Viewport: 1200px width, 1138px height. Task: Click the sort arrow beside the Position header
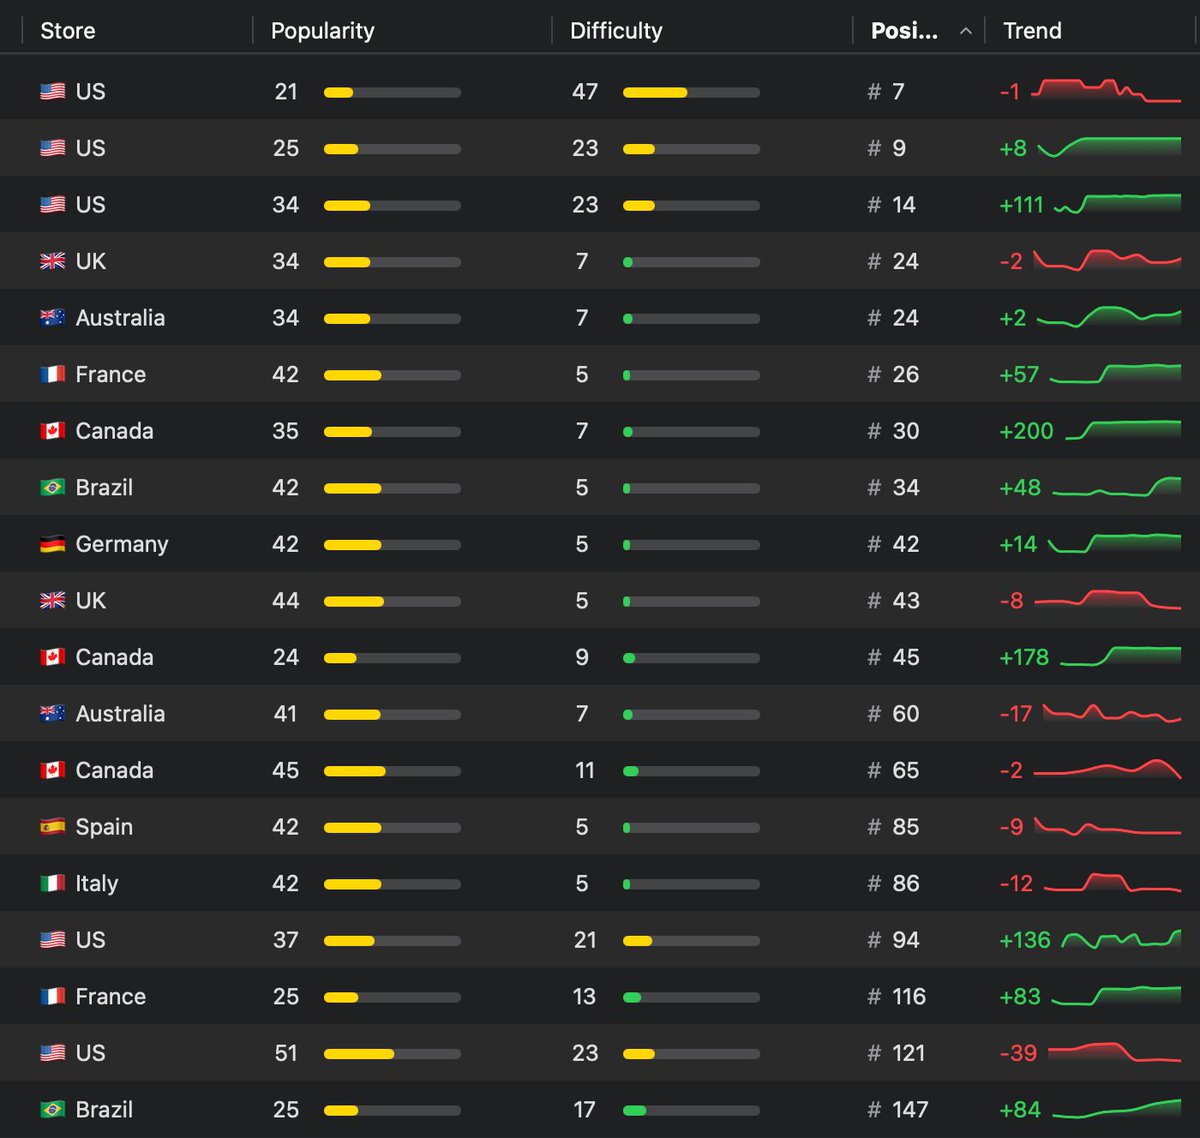point(965,31)
